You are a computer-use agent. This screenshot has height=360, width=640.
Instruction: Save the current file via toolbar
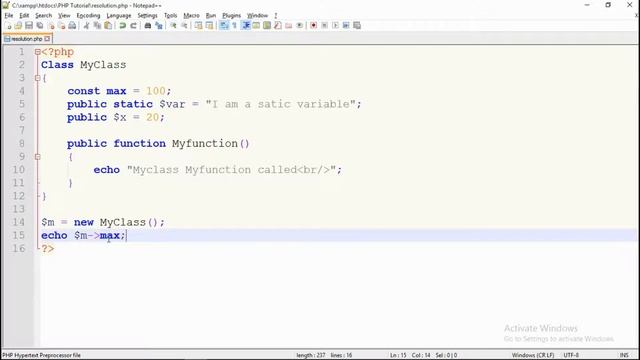pos(29,25)
